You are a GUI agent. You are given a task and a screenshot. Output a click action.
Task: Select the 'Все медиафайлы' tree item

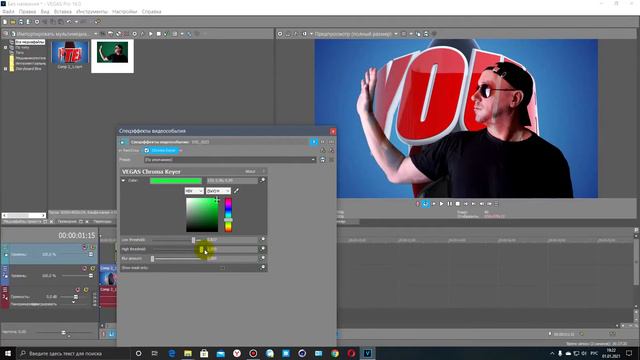(x=30, y=42)
